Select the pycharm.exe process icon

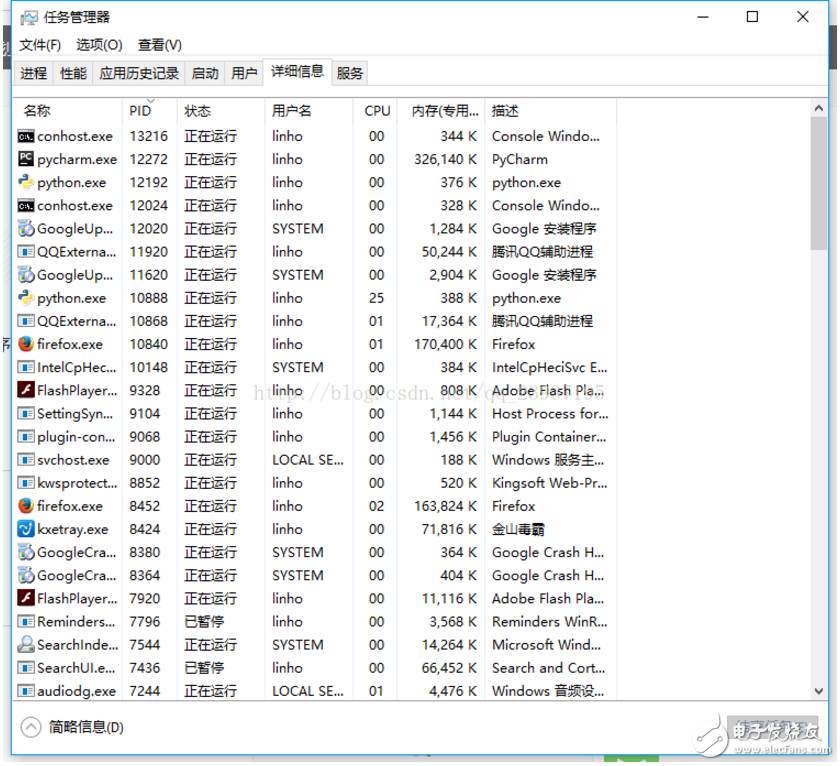click(x=25, y=159)
